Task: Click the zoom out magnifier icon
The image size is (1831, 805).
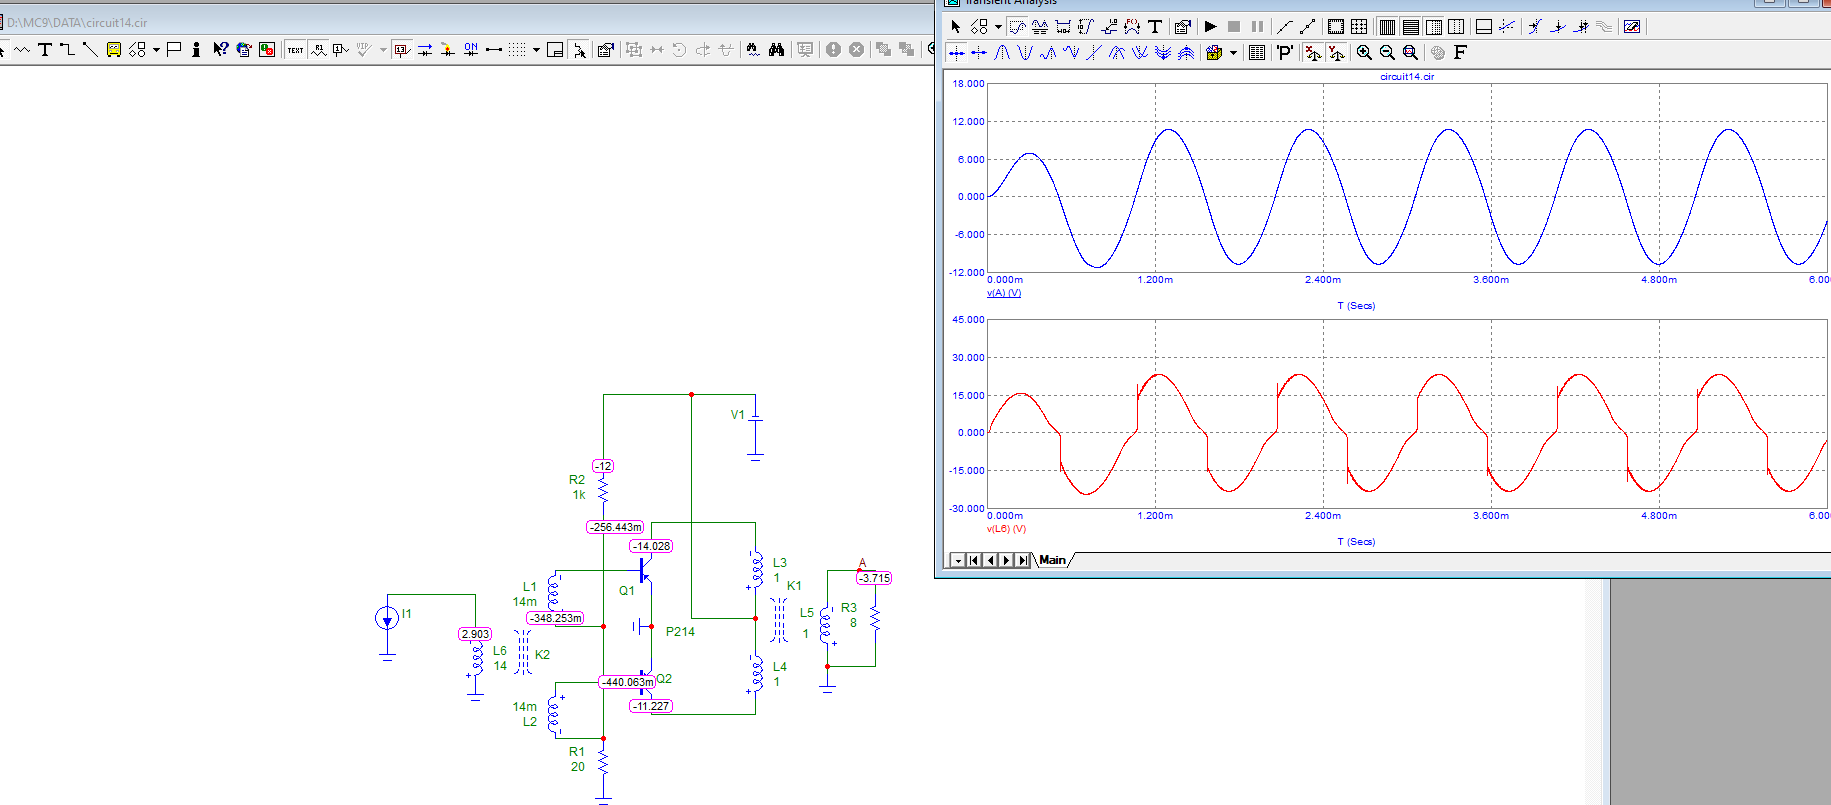Action: click(1387, 53)
